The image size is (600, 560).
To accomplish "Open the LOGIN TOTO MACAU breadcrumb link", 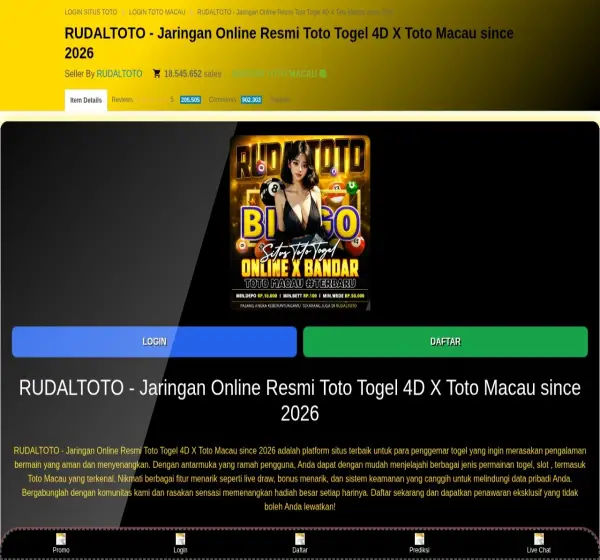I will pos(157,12).
